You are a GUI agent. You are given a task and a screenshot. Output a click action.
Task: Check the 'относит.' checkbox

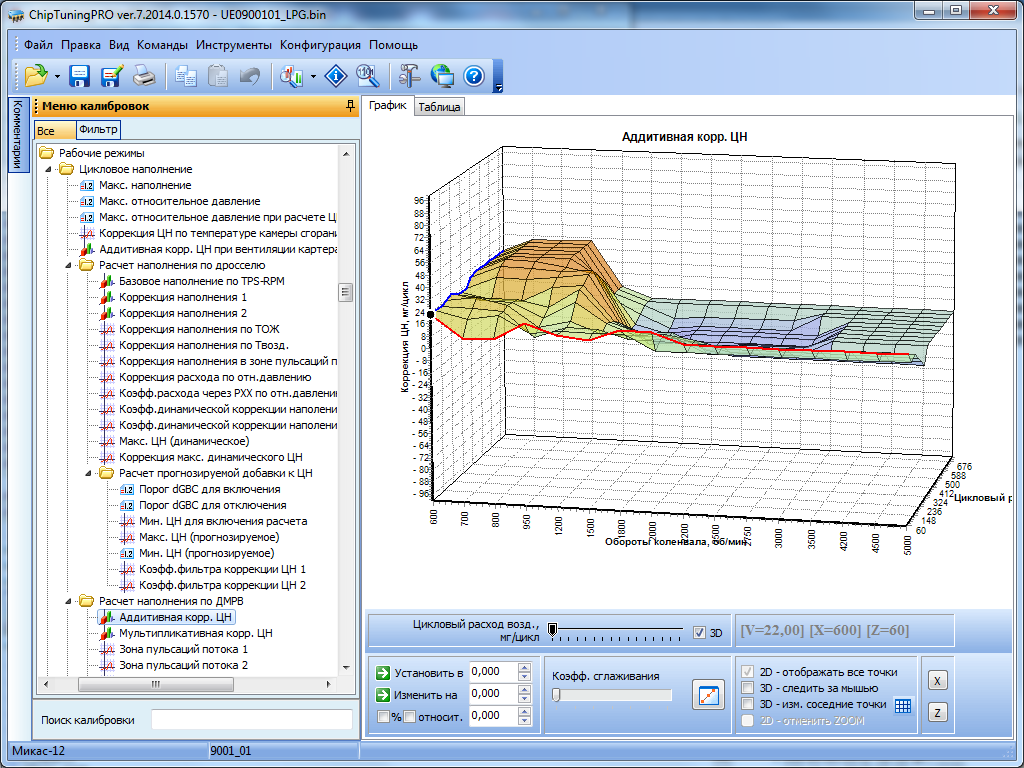pos(409,716)
